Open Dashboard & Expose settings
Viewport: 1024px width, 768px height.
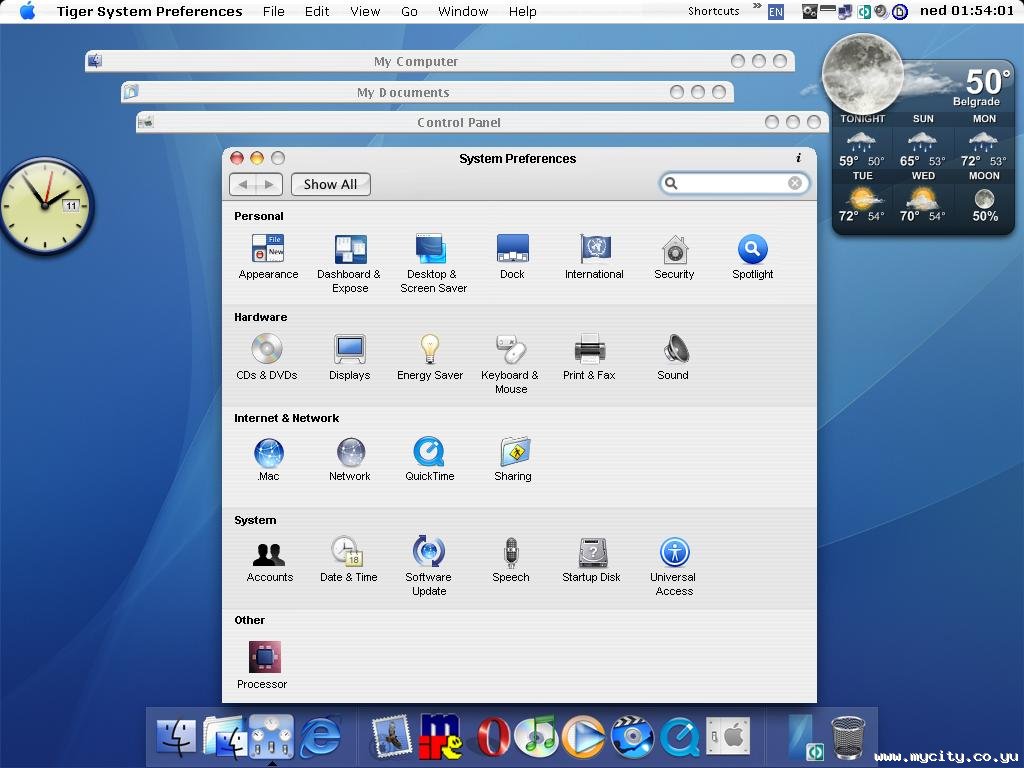tap(350, 250)
